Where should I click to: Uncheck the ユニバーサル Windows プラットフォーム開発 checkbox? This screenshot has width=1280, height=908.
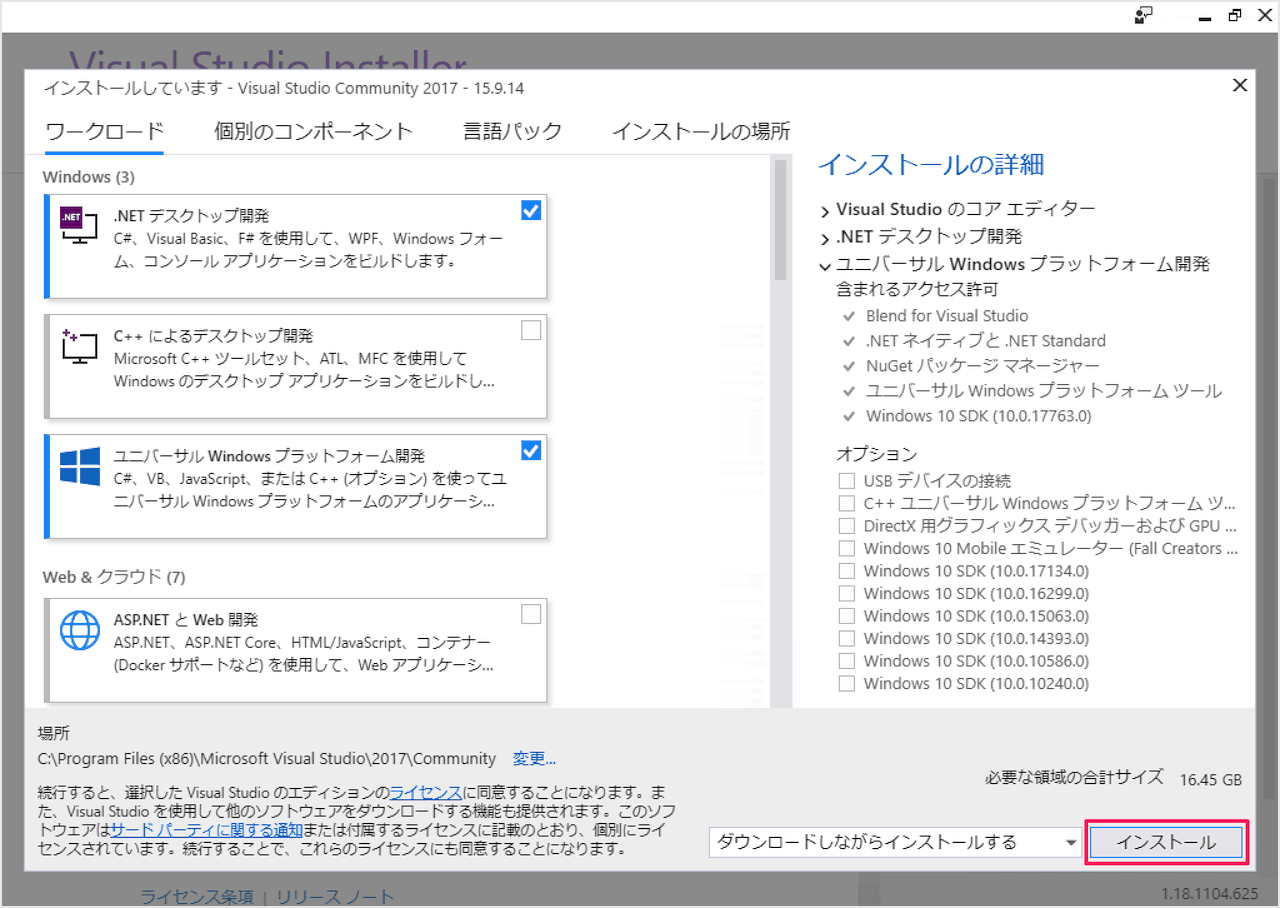pos(531,450)
